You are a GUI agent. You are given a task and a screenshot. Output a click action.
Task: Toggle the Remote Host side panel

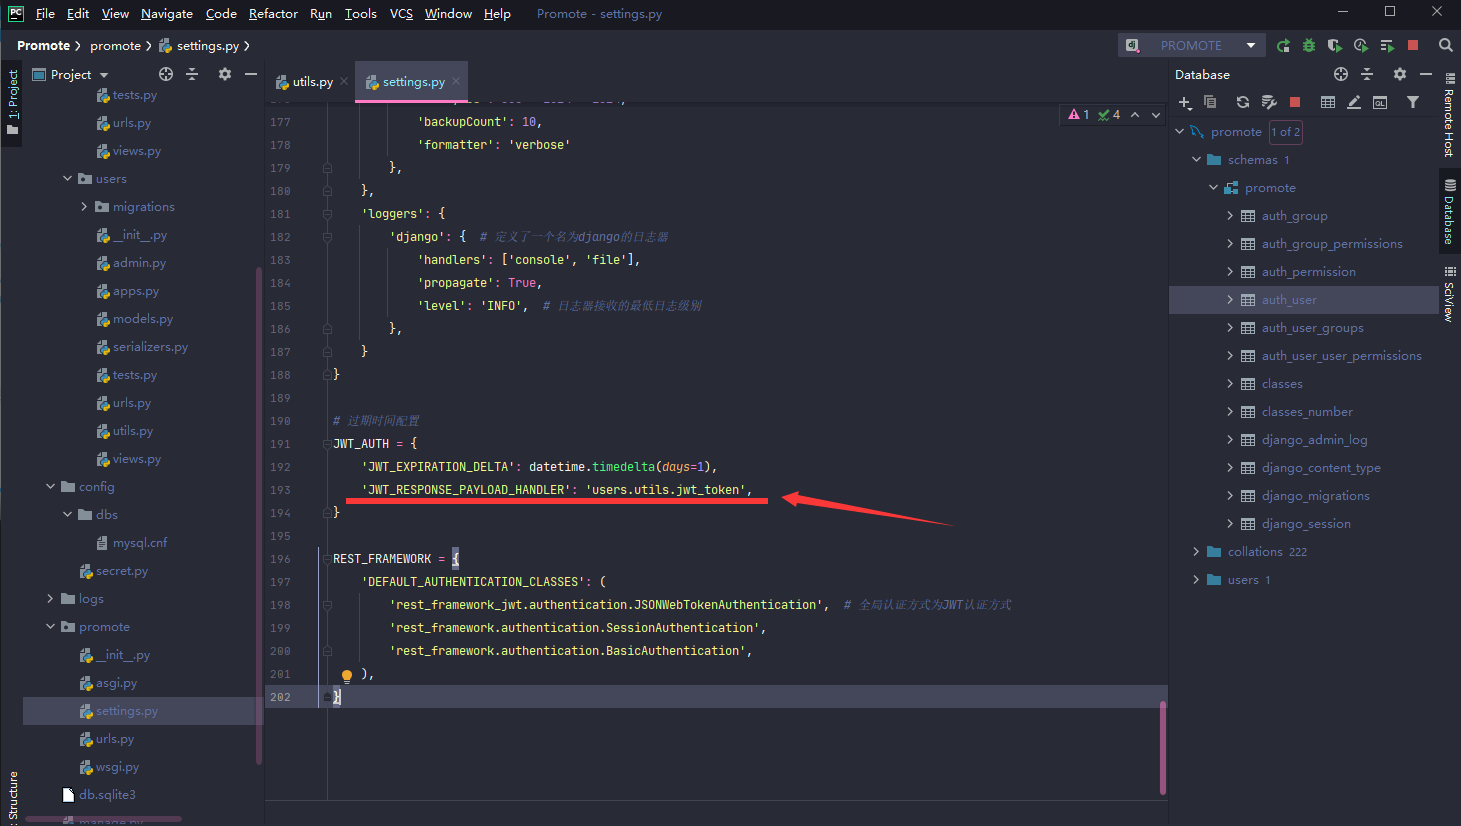(x=1449, y=115)
